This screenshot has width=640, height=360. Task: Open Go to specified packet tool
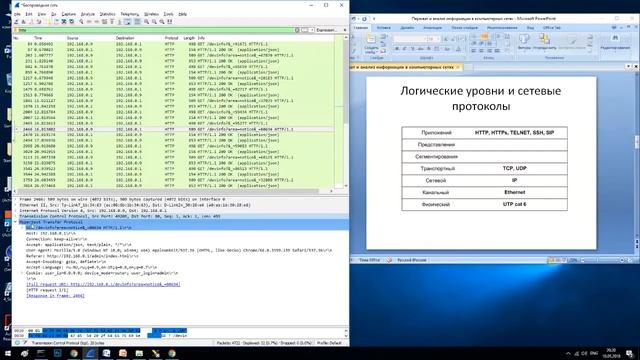tap(104, 22)
